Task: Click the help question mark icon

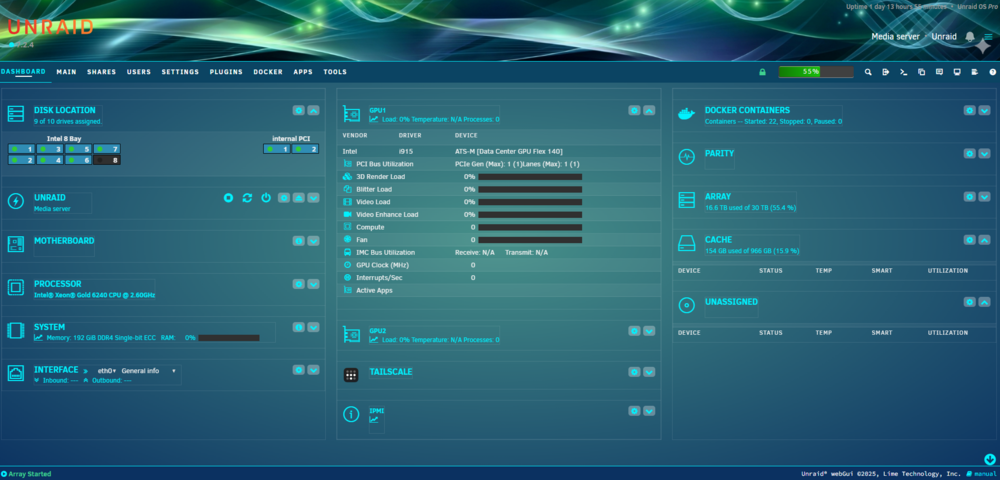Action: [x=993, y=72]
